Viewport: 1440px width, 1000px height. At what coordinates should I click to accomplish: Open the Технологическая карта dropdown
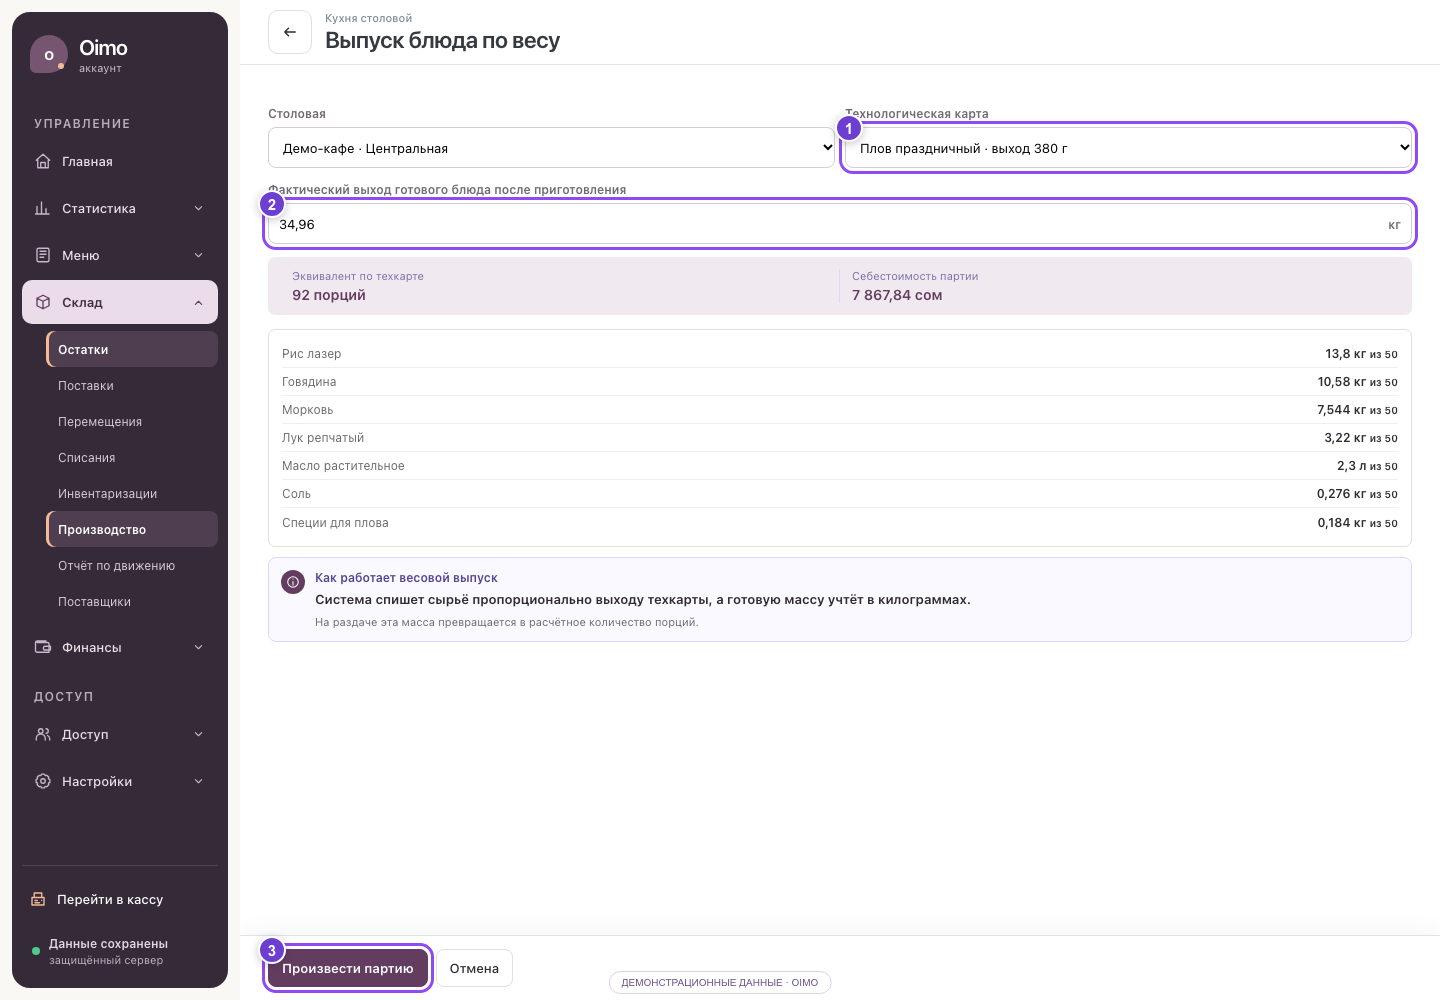1128,148
